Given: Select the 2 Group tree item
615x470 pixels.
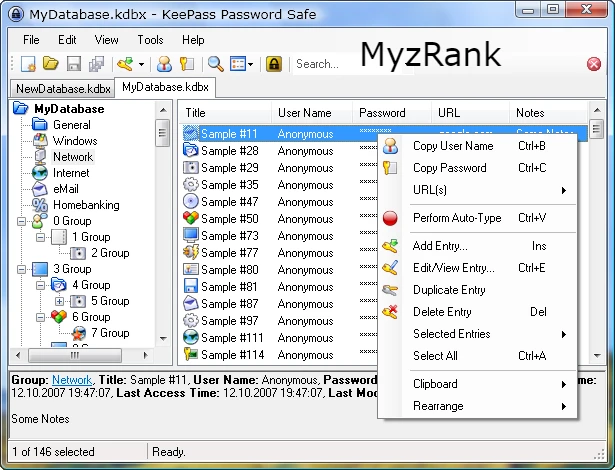Looking at the screenshot, I should (x=110, y=253).
